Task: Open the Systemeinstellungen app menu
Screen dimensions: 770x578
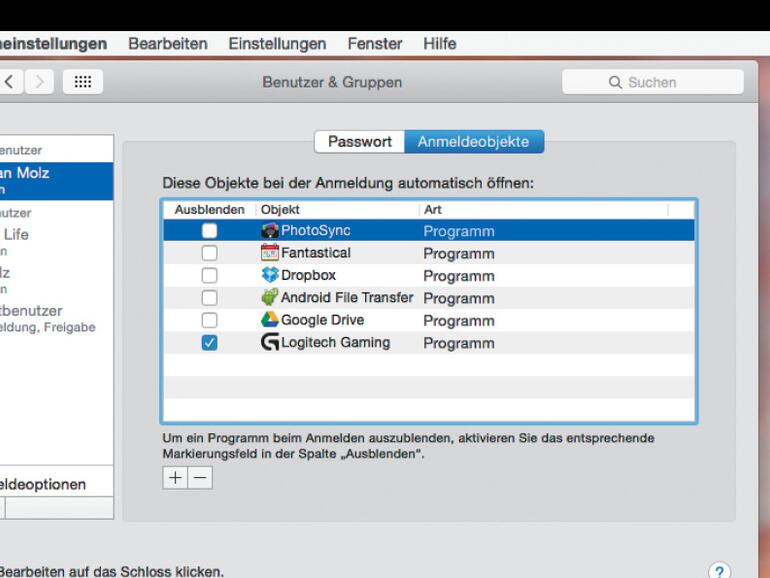Action: click(53, 44)
